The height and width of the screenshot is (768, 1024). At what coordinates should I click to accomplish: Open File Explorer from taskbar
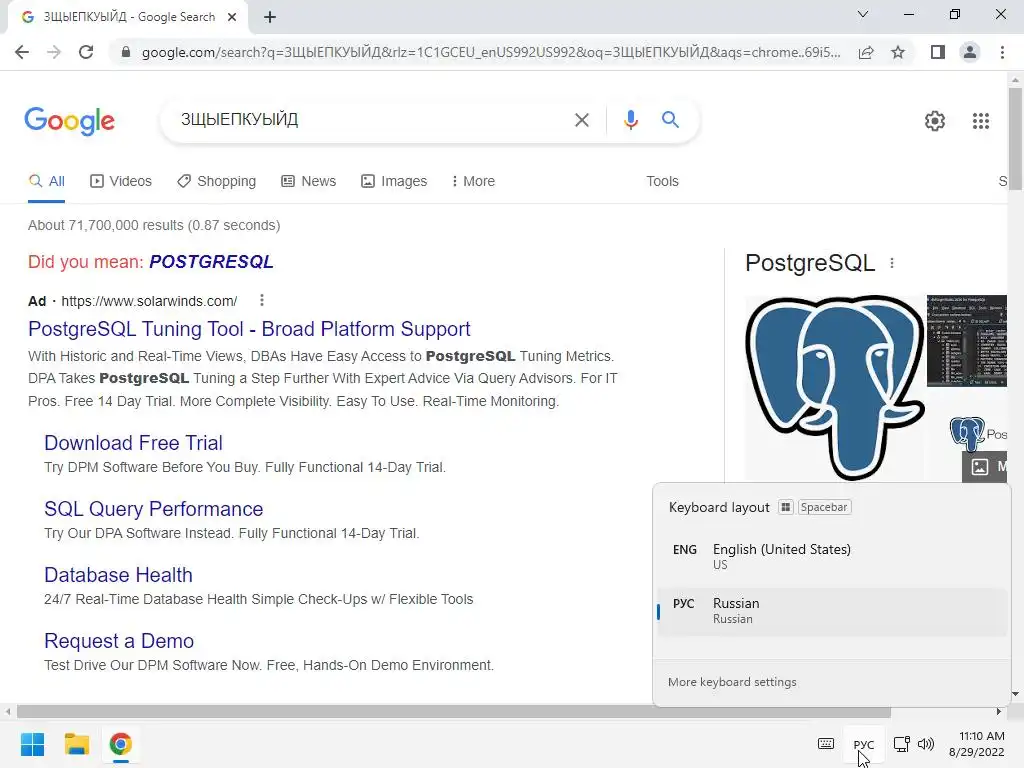click(76, 744)
